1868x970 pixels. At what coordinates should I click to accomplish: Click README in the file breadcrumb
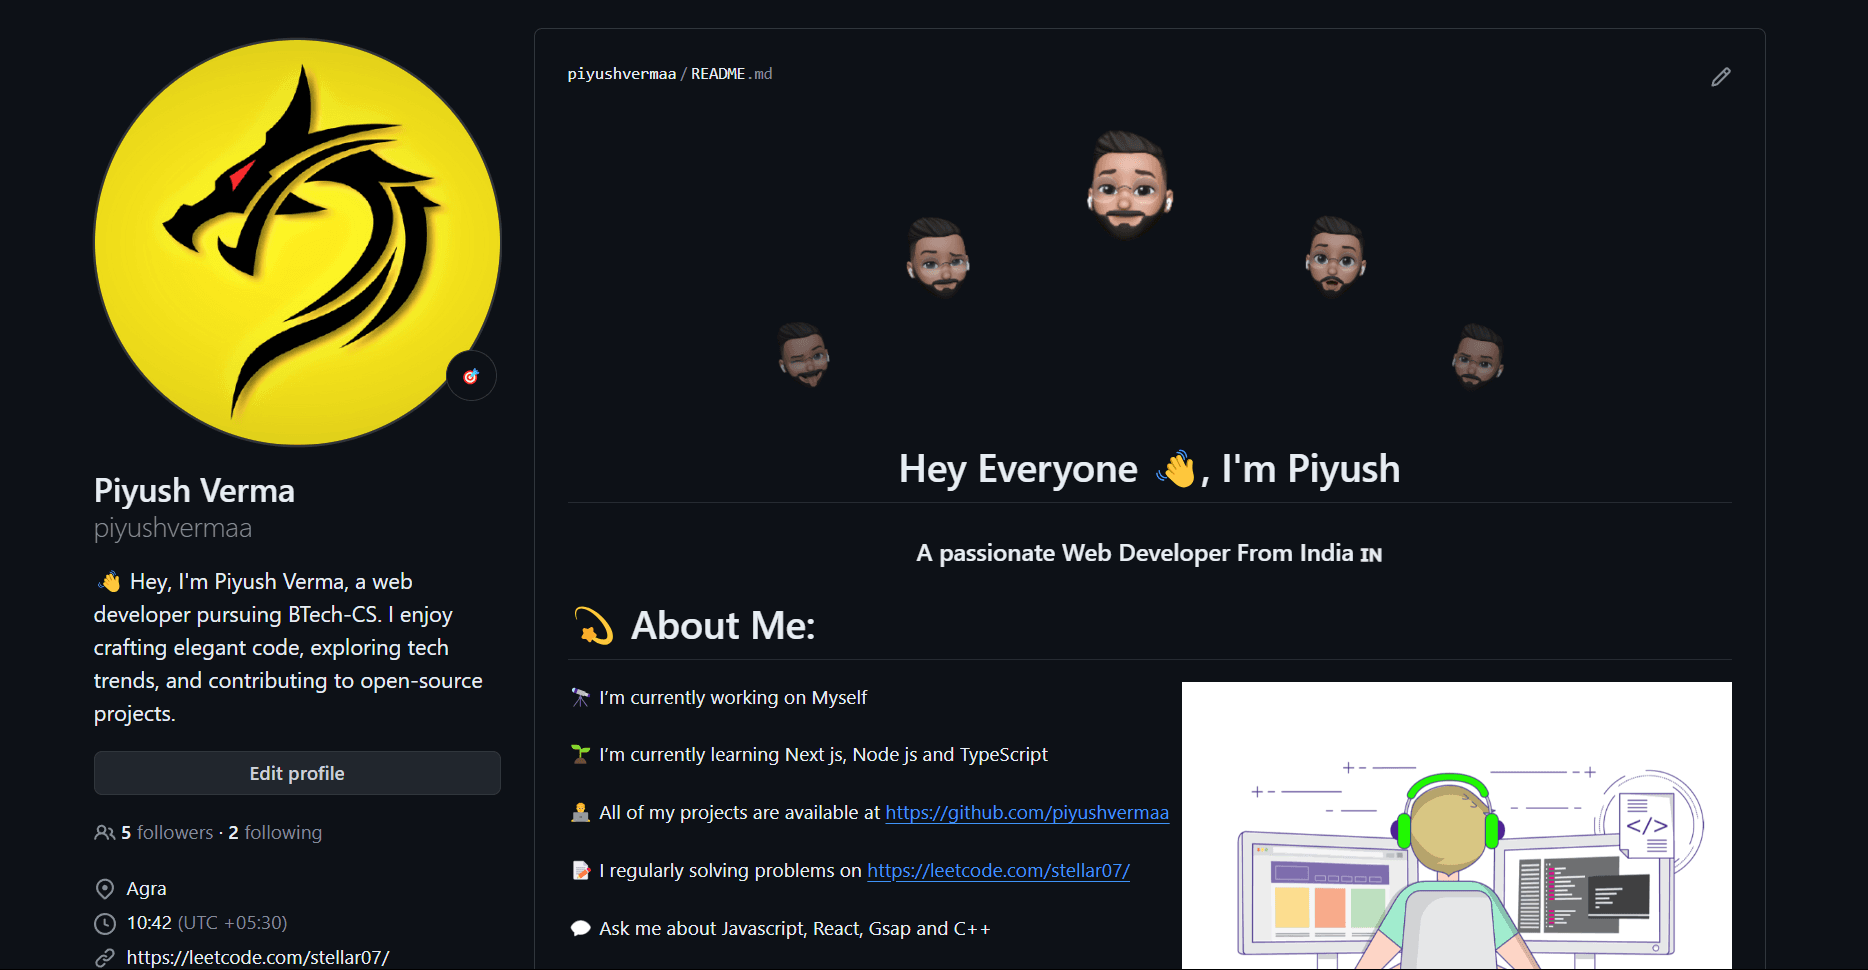coord(718,74)
